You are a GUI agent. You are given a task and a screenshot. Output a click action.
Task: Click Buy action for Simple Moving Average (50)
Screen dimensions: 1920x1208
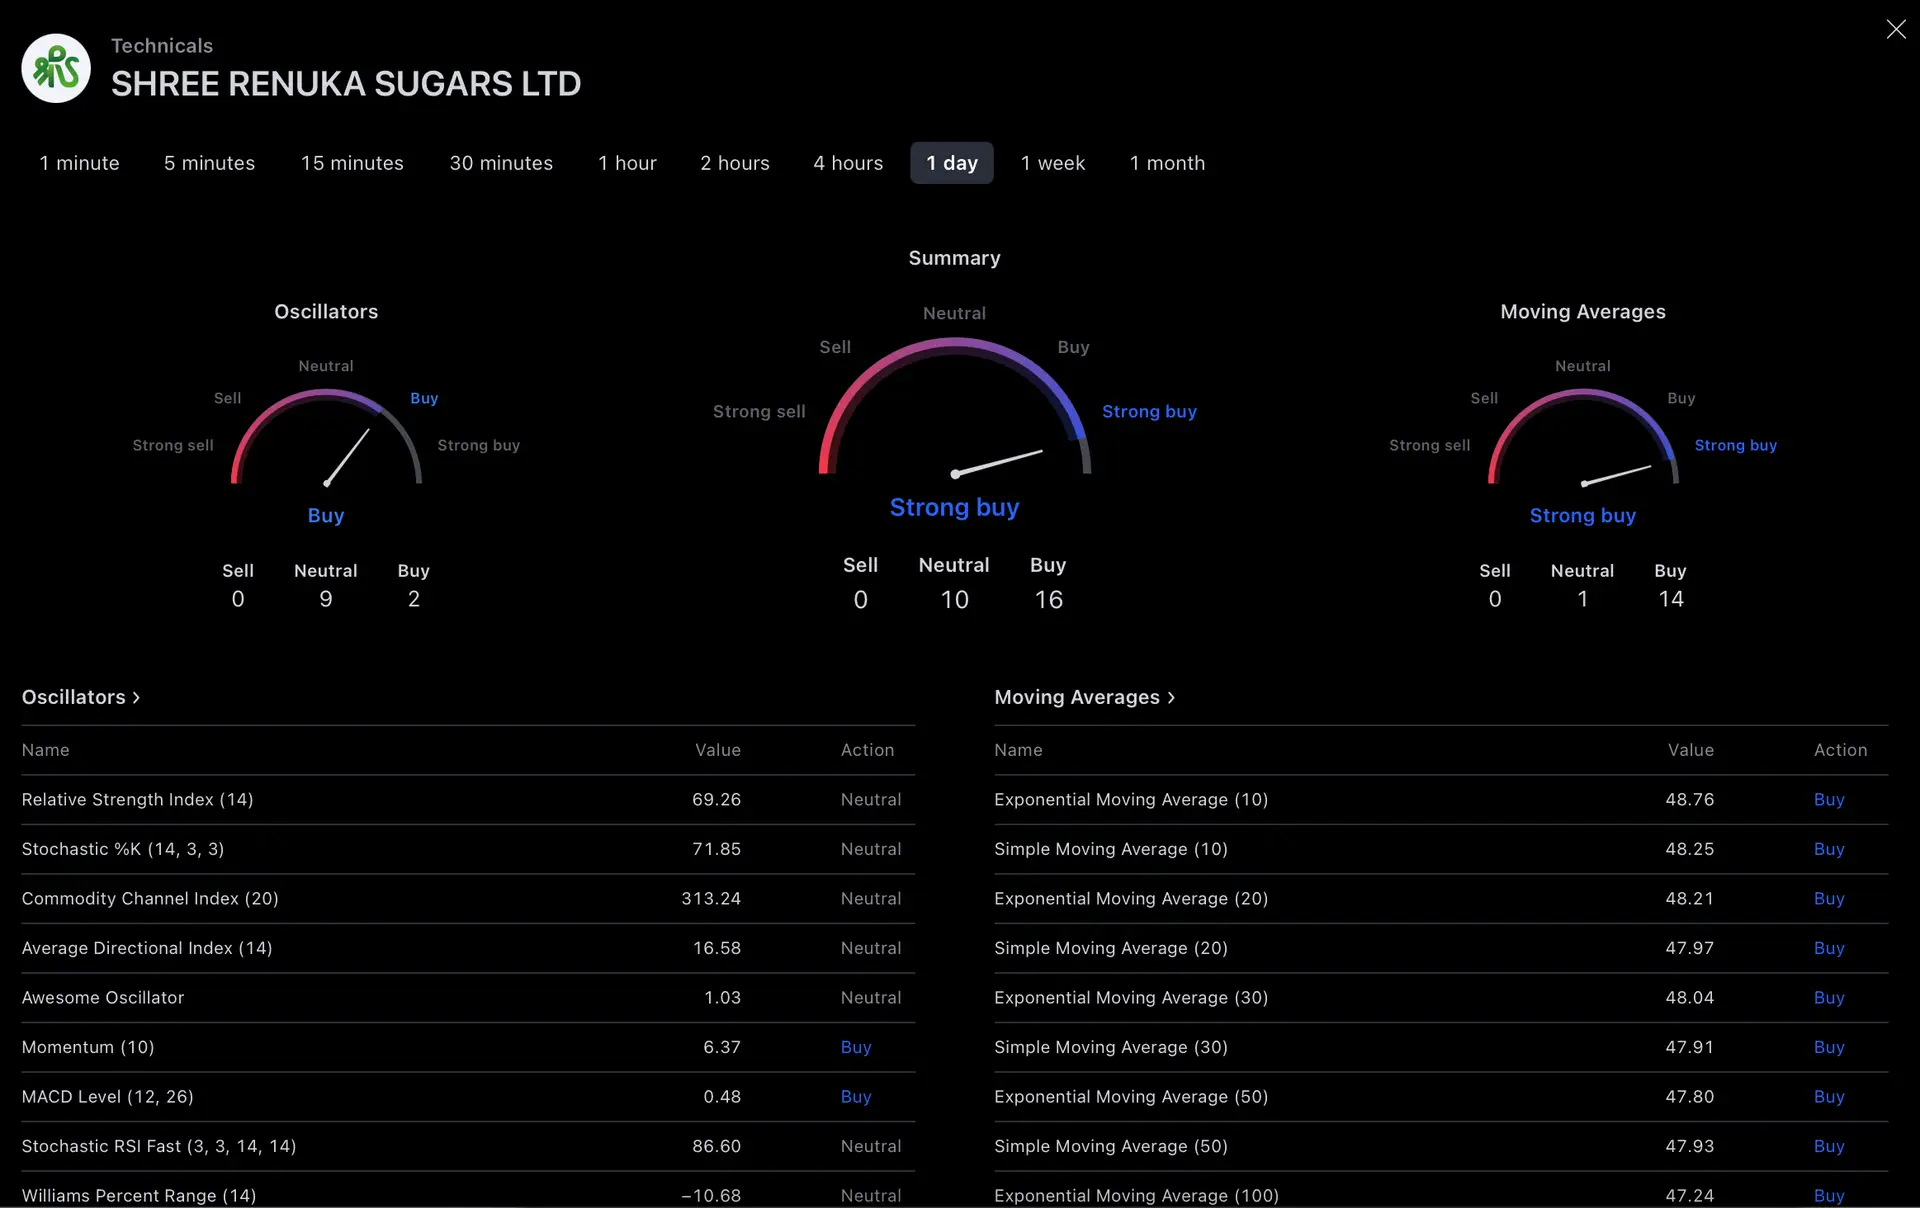(1829, 1146)
